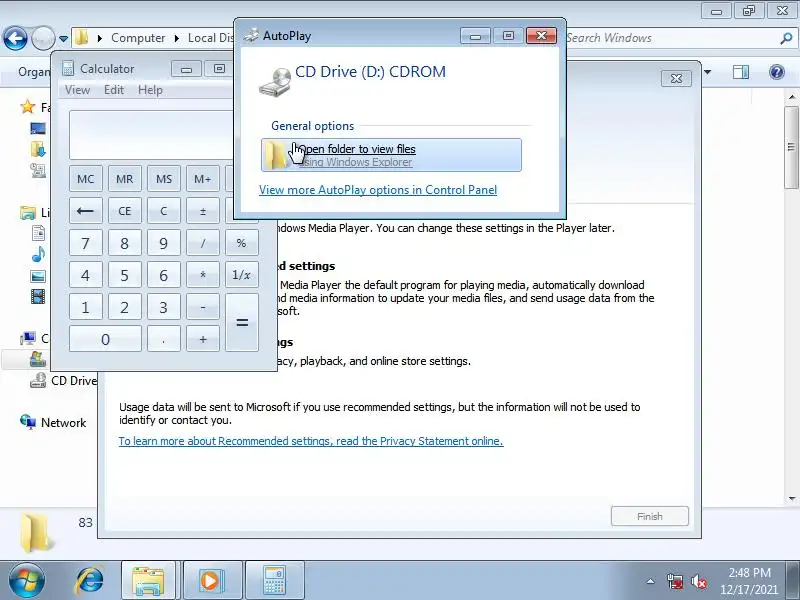Show hidden icons in system tray
The height and width of the screenshot is (600, 800).
coord(651,581)
